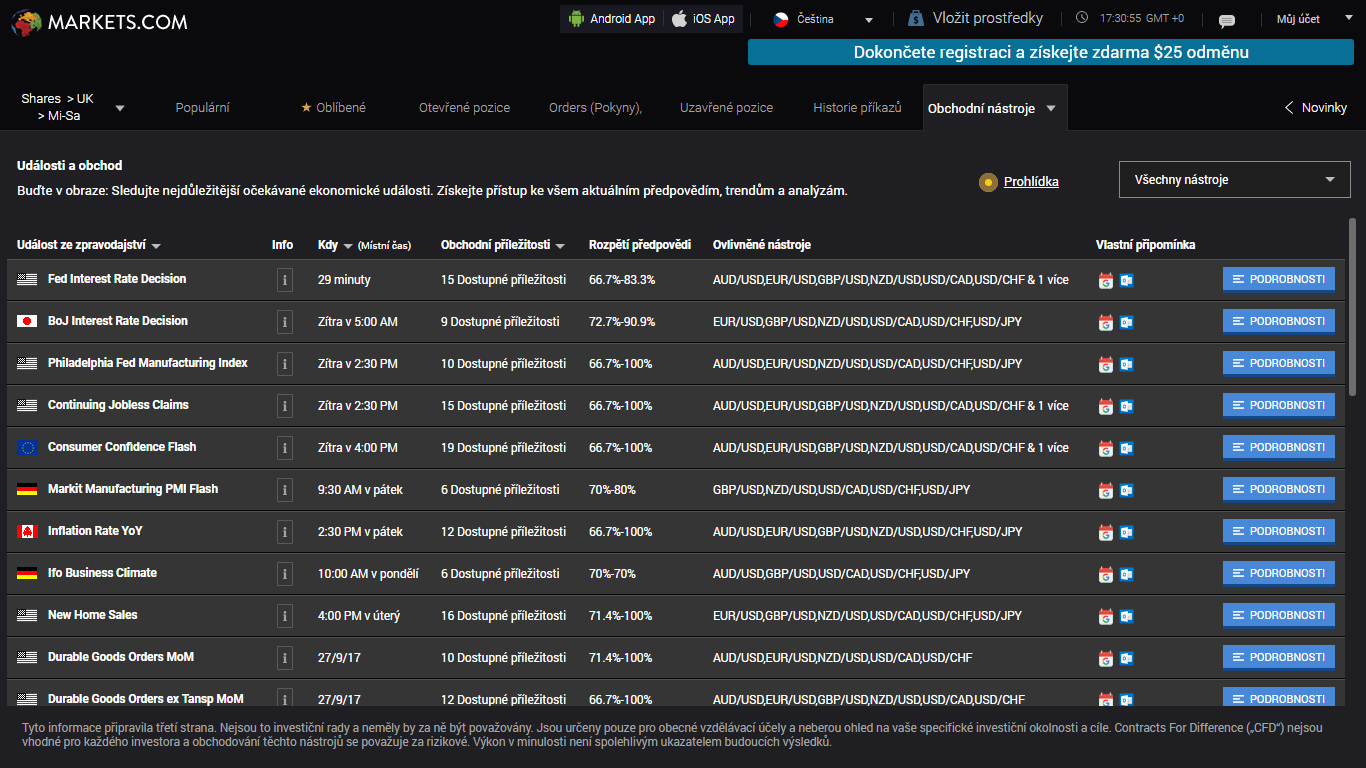Click the 17:30:55 GMT clock display
The image size is (1366, 768).
1131,19
